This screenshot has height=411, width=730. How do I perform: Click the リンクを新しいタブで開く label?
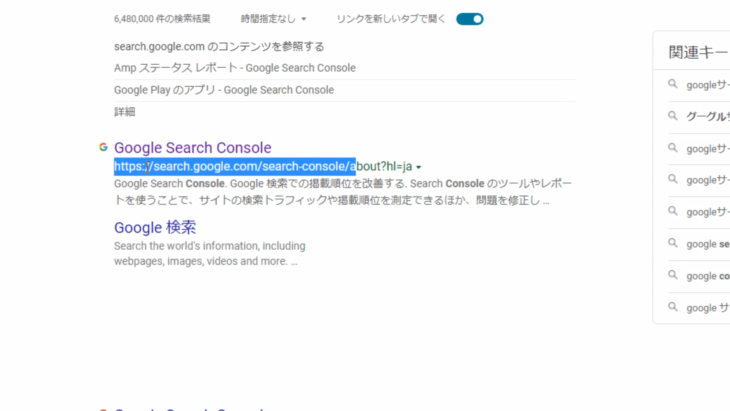[391, 19]
